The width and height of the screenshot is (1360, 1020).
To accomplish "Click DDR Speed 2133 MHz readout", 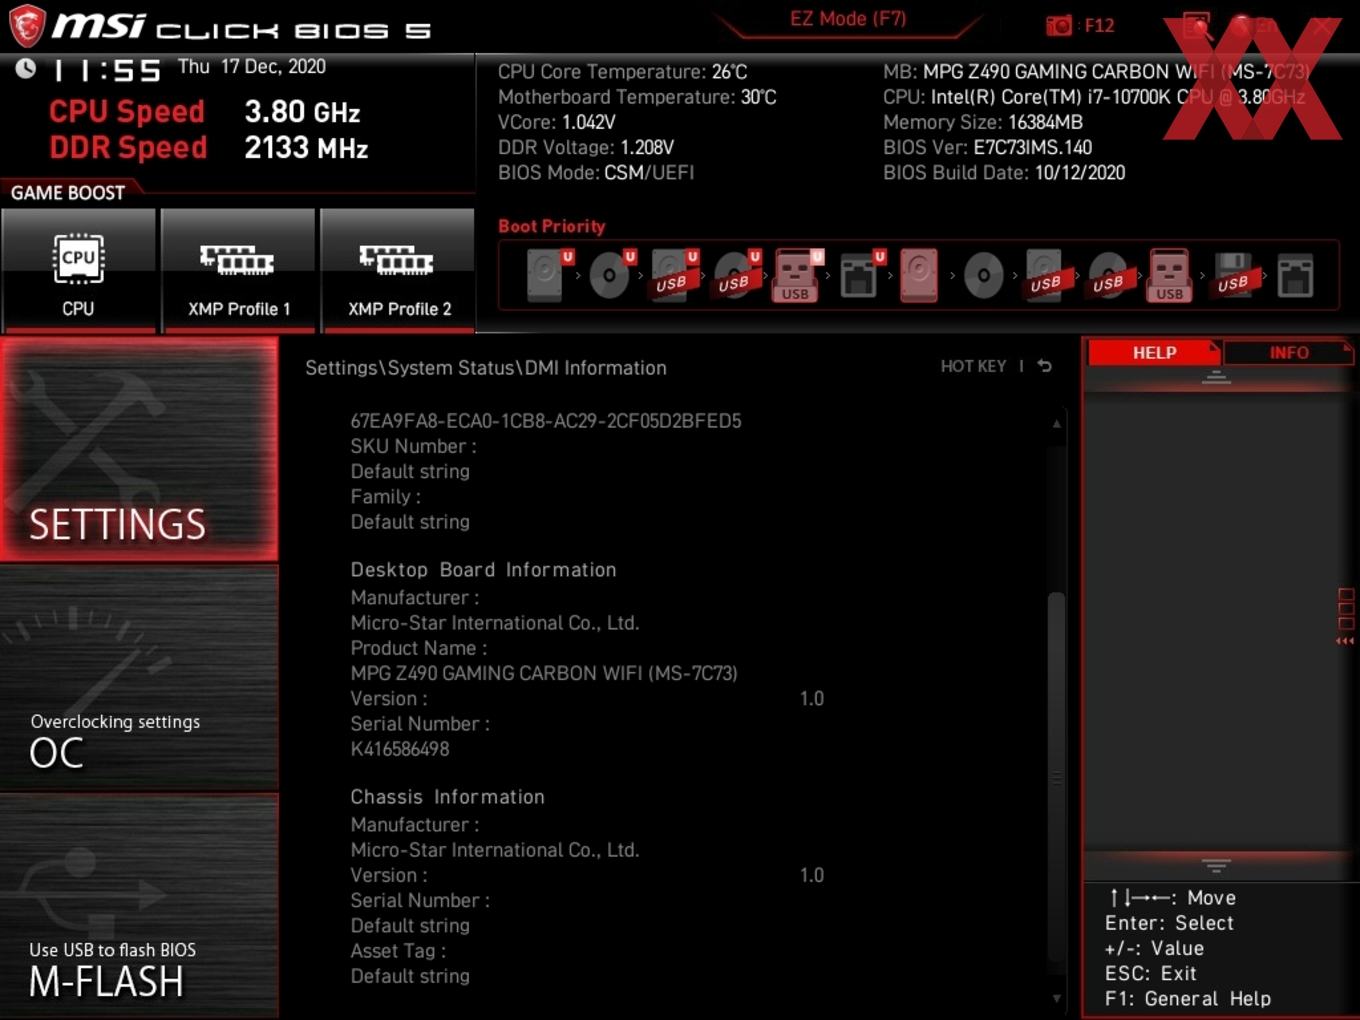I will point(209,148).
